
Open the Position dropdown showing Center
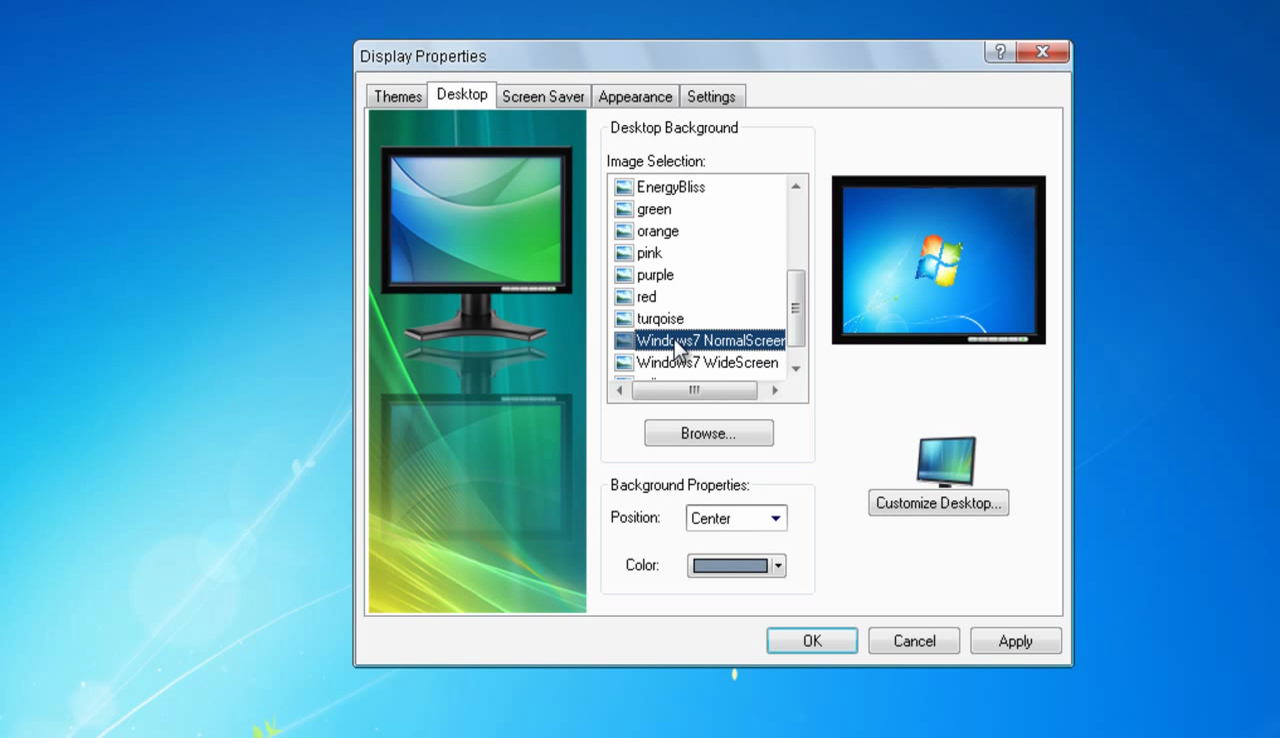click(x=737, y=518)
